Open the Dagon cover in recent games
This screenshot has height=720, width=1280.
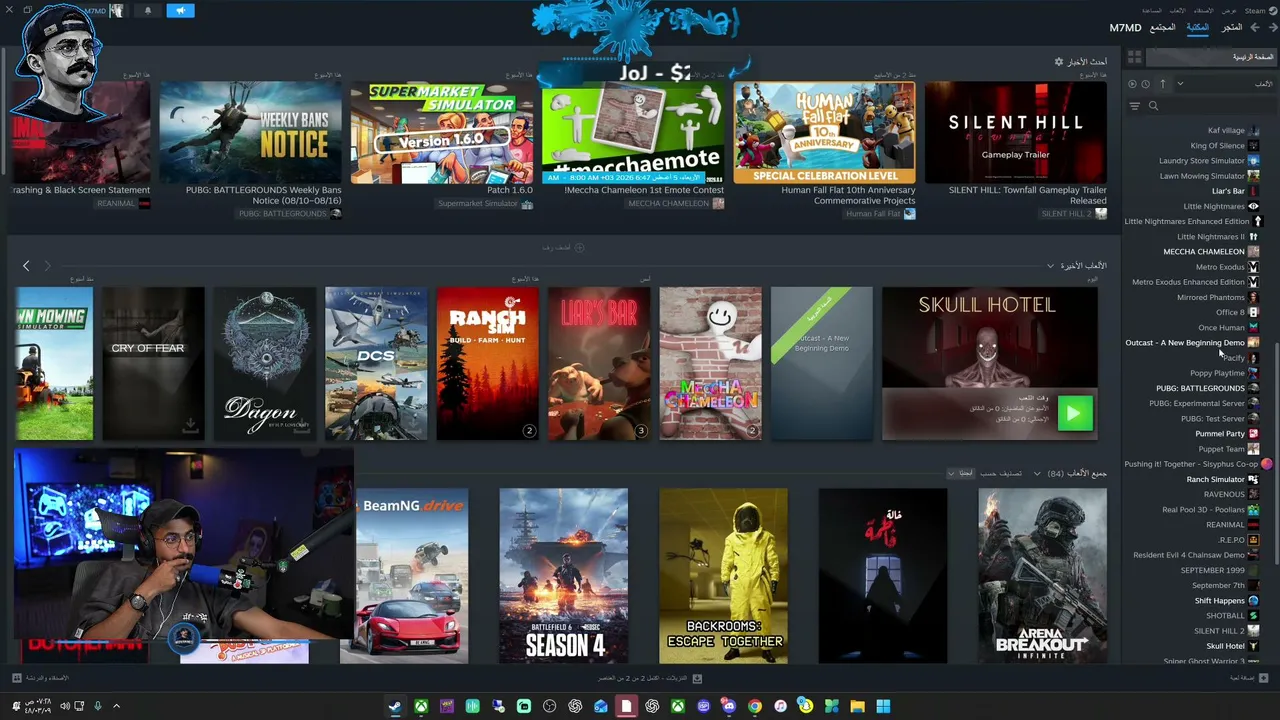(x=264, y=364)
